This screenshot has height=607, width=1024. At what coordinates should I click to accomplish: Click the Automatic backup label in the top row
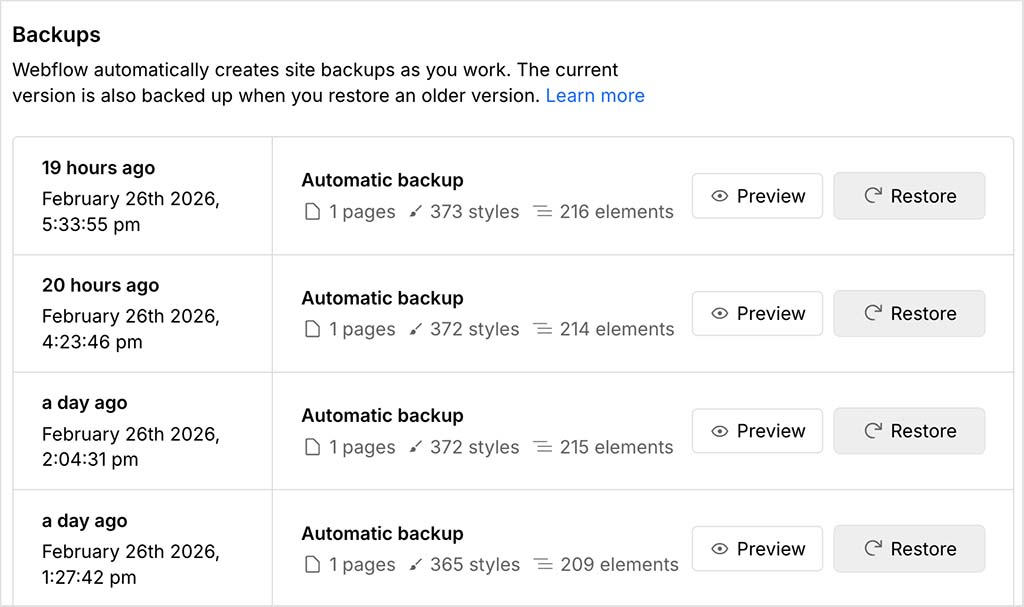click(x=382, y=180)
